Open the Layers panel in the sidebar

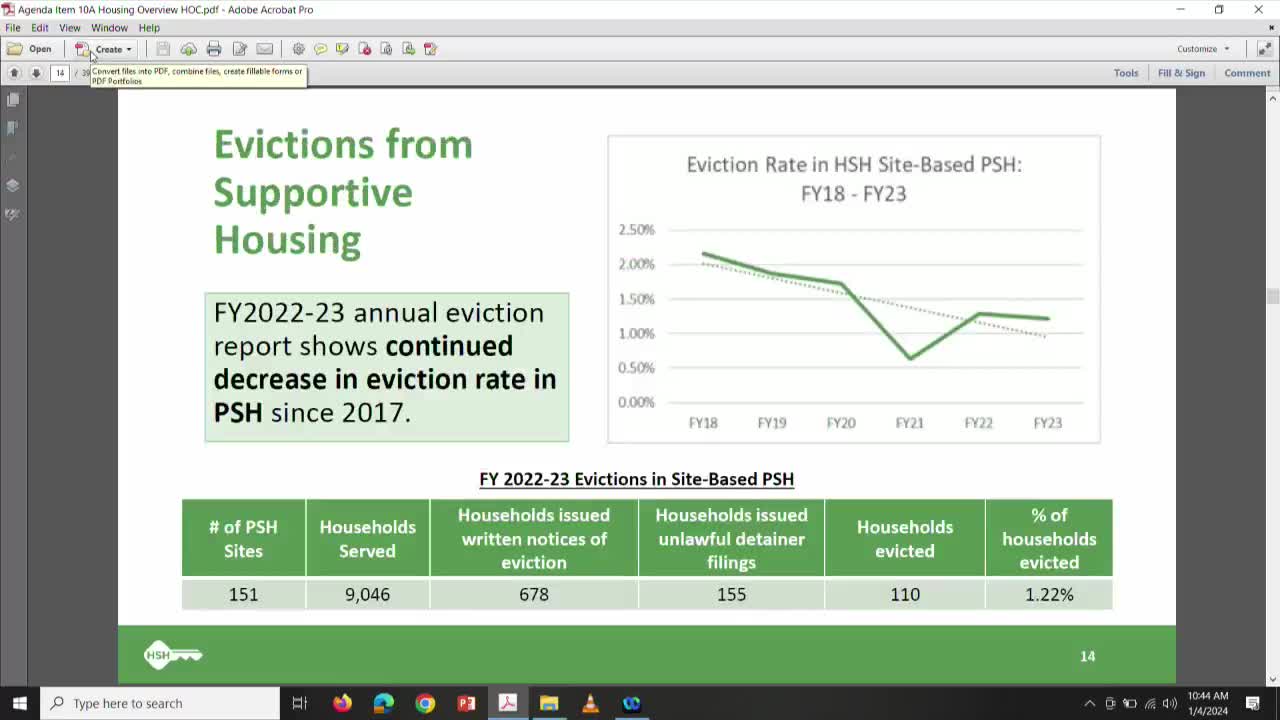(x=13, y=185)
